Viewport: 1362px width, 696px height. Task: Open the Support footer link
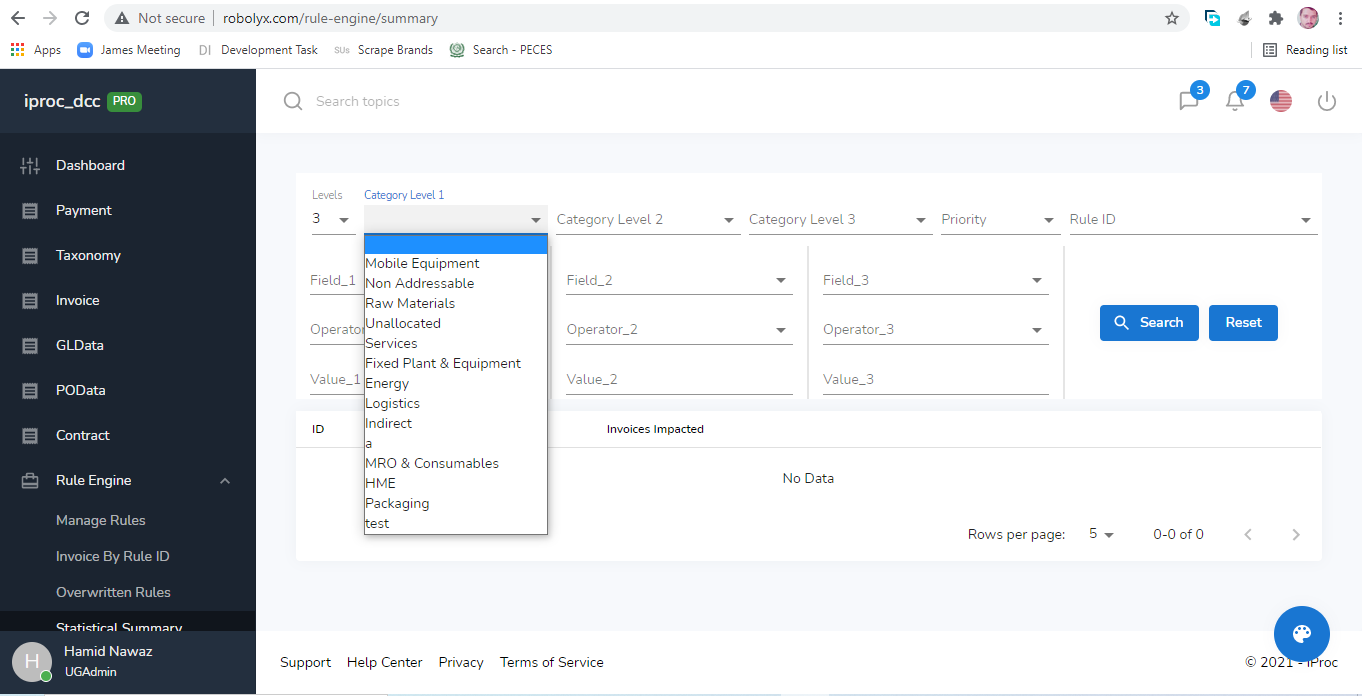click(x=305, y=663)
